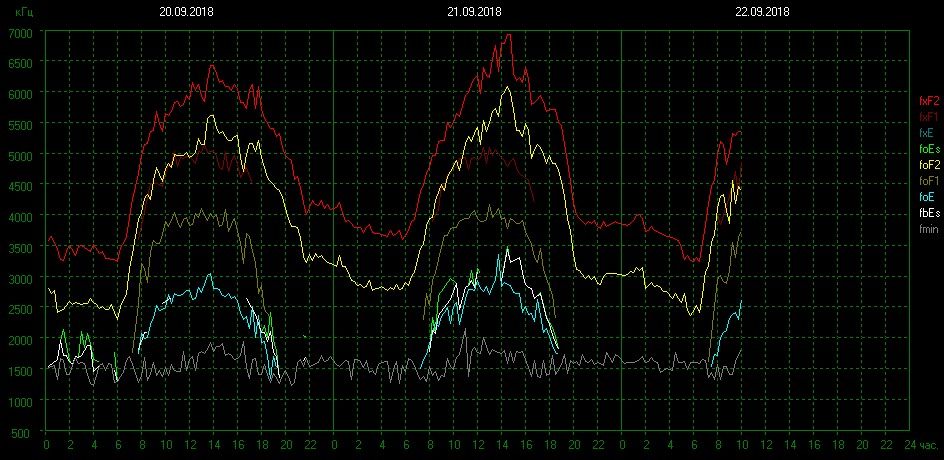Select the yellow foF2 legend label
The height and width of the screenshot is (460, 944).
click(928, 164)
